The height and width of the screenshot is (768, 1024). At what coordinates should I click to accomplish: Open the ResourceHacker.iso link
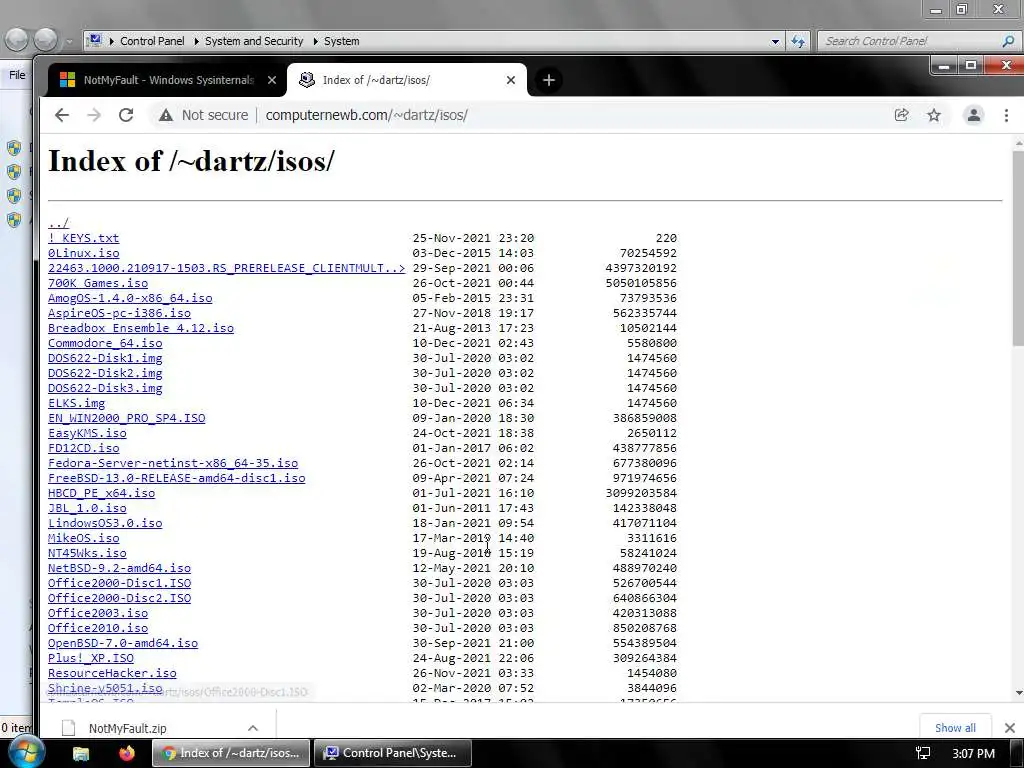pos(112,674)
